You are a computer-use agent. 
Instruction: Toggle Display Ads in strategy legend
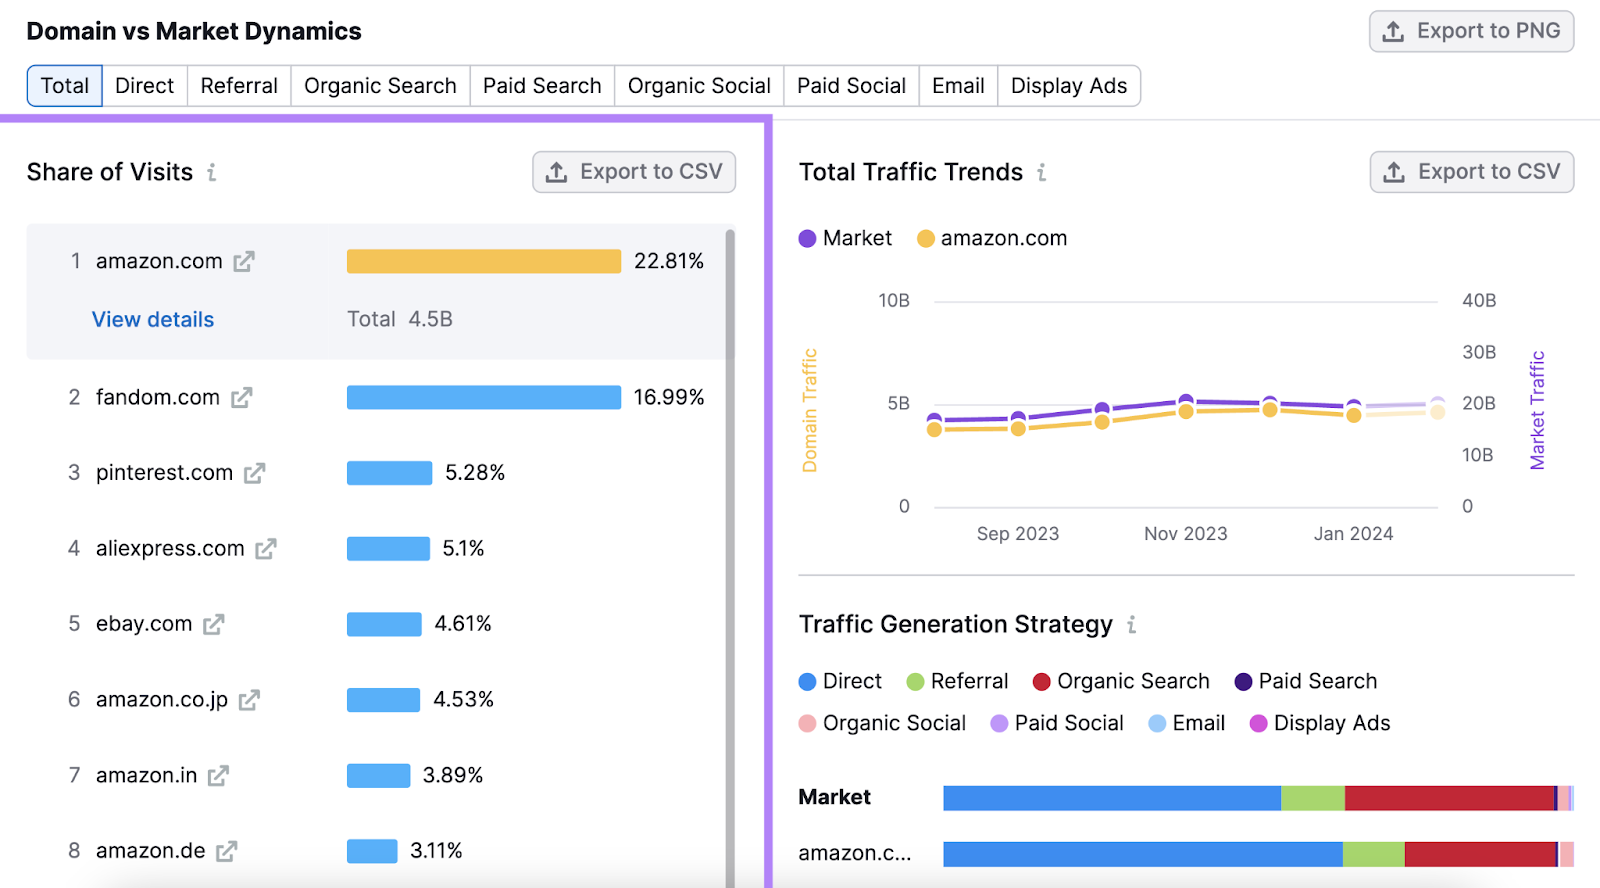1320,723
